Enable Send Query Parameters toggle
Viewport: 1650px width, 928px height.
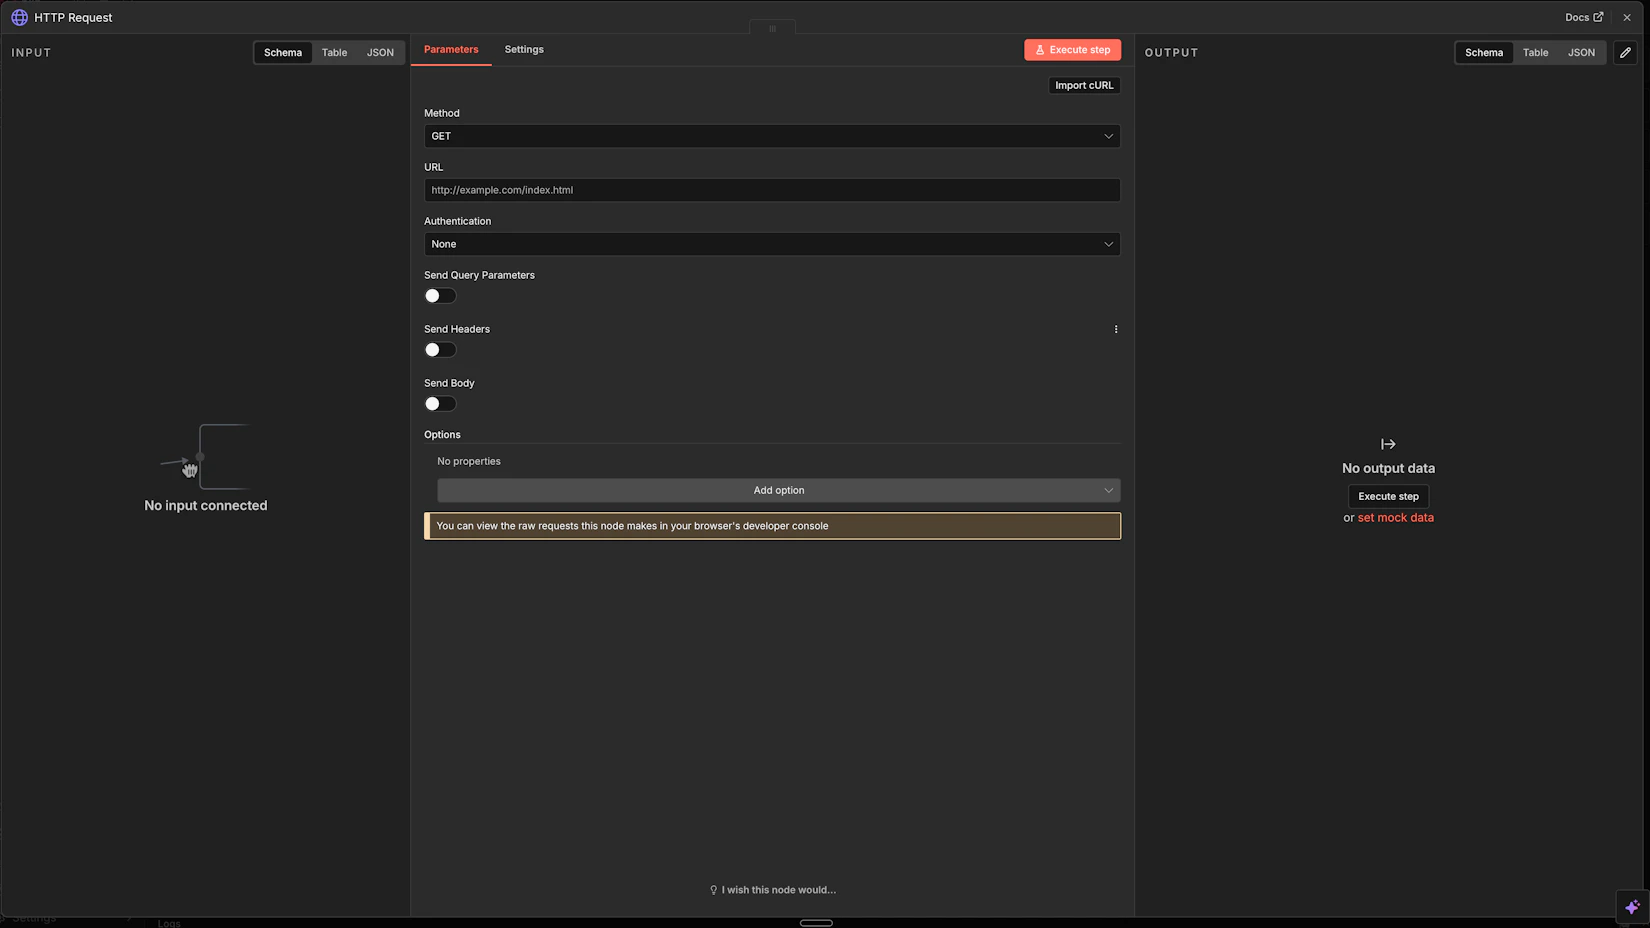tap(440, 296)
